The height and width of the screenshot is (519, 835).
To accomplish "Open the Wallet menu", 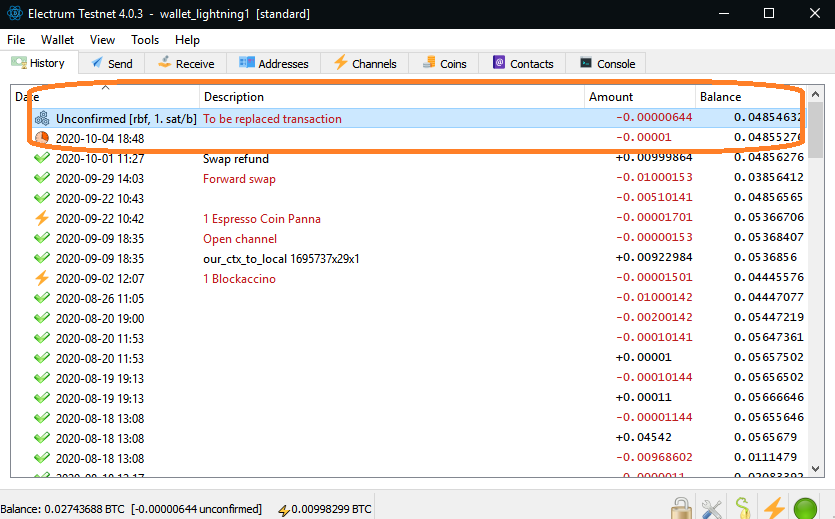I will 58,40.
